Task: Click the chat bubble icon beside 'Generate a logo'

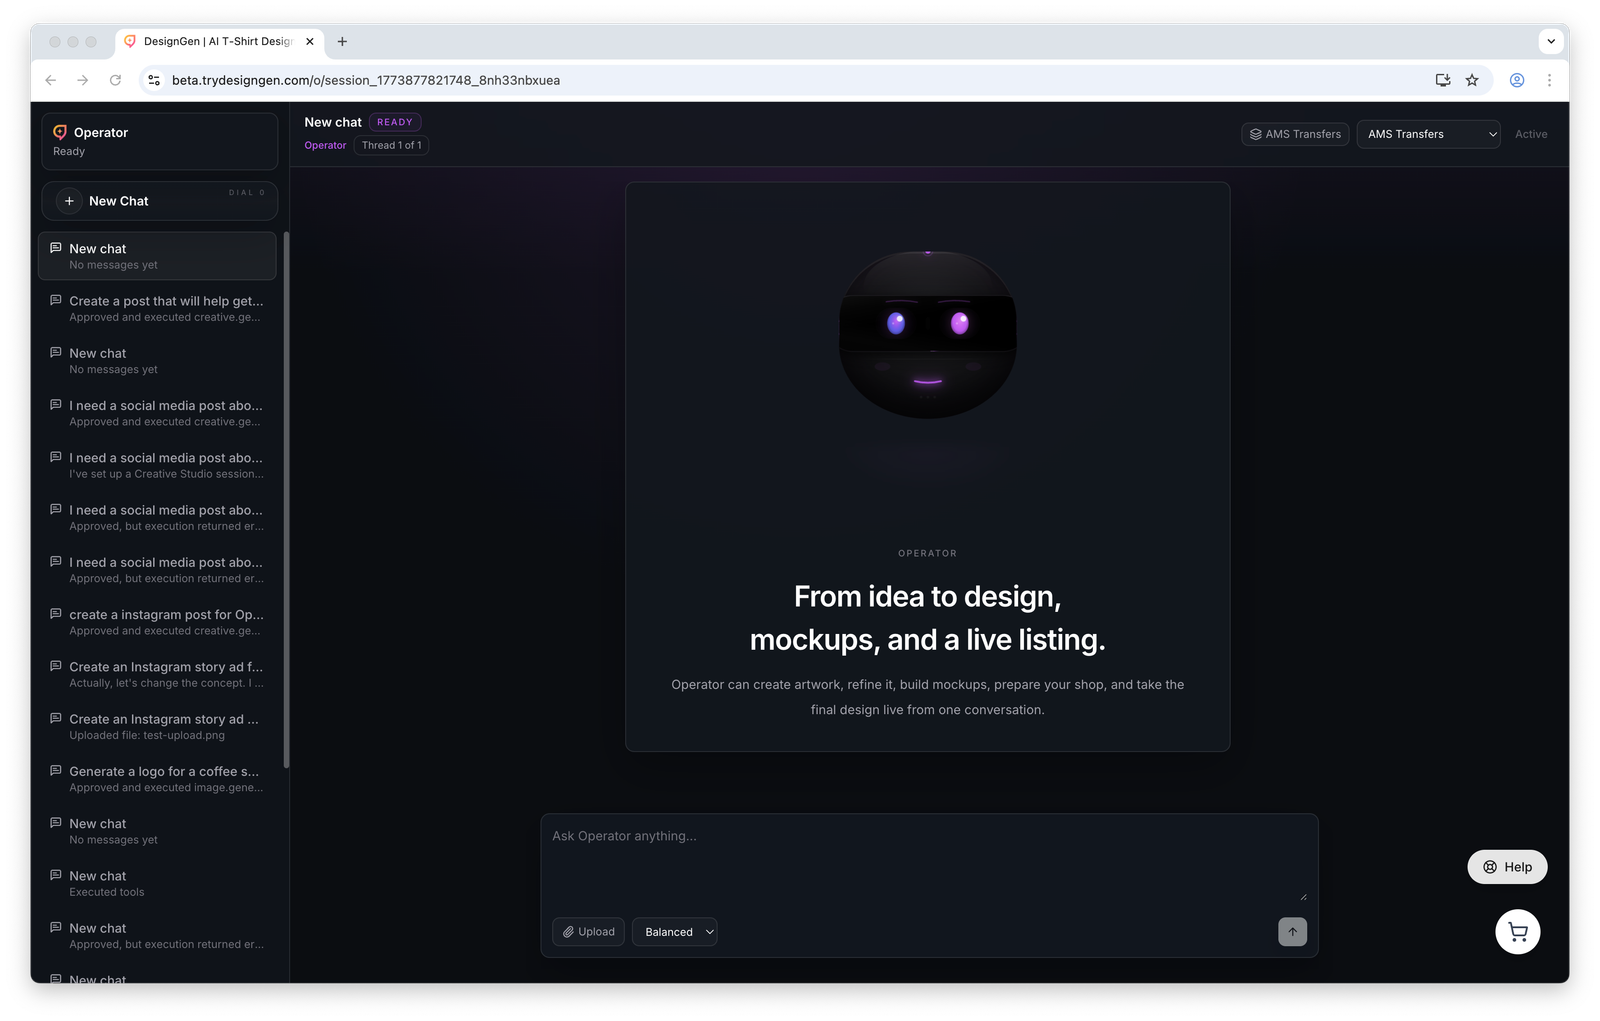Action: tap(55, 769)
